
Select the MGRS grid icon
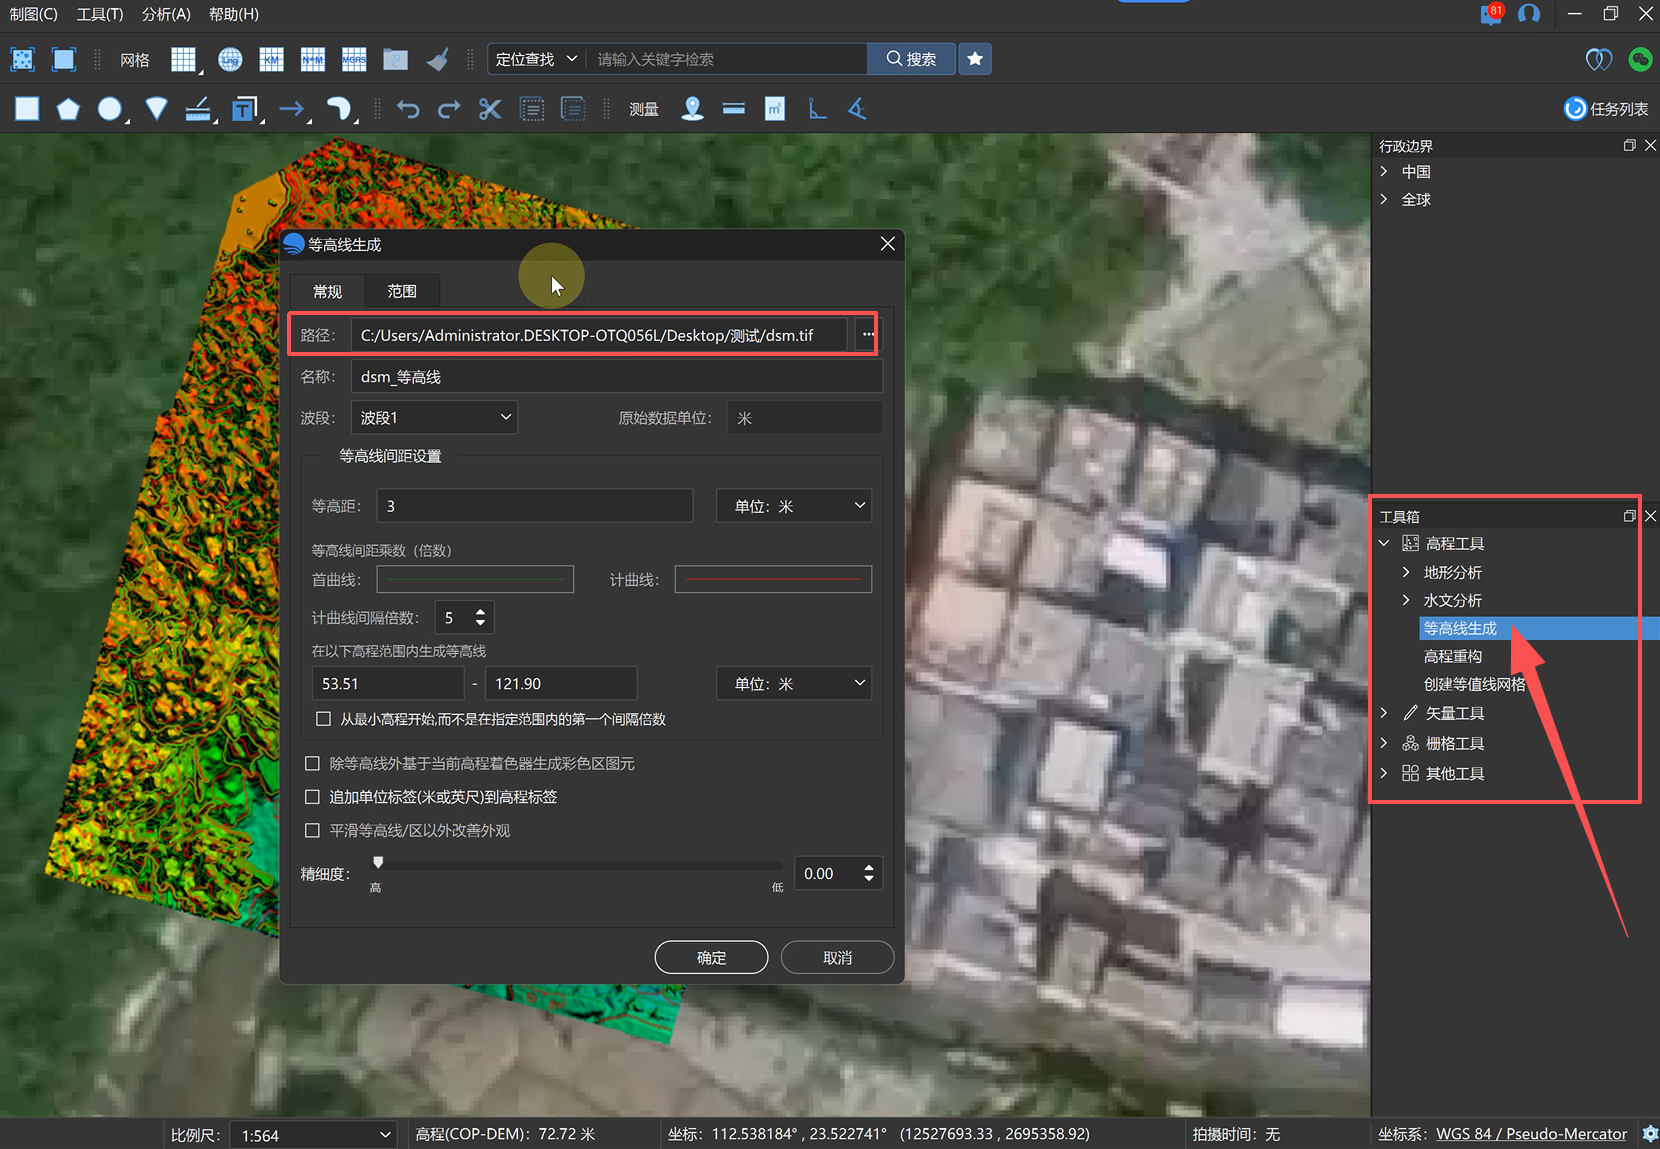click(354, 59)
